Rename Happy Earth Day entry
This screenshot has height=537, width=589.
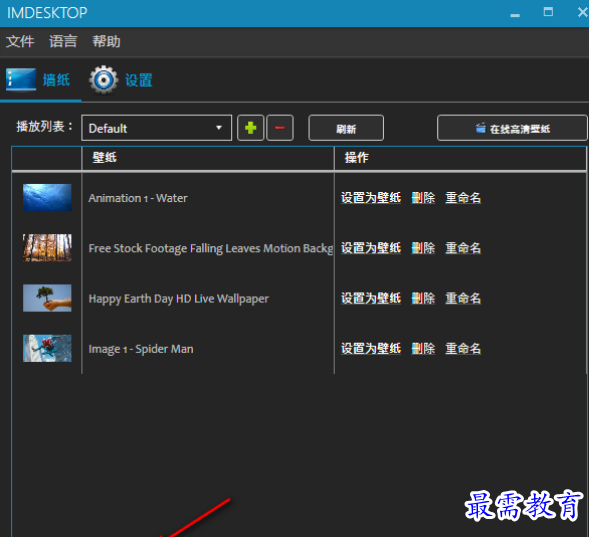tap(463, 298)
